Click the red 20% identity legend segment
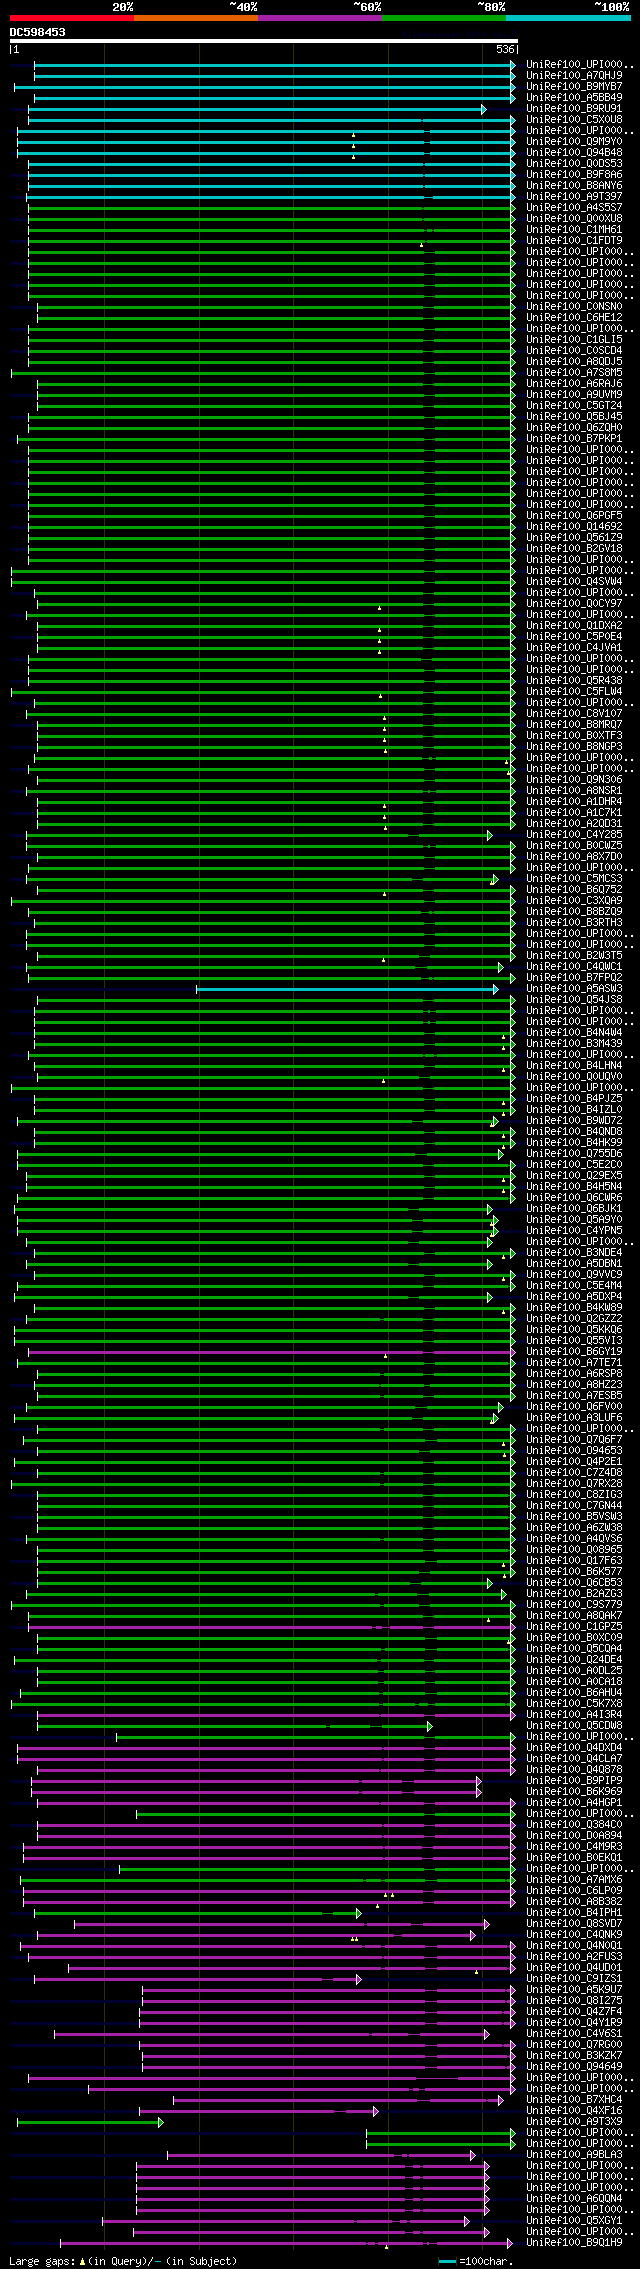Screen dimensions: 640x2269 pyautogui.click(x=71, y=18)
